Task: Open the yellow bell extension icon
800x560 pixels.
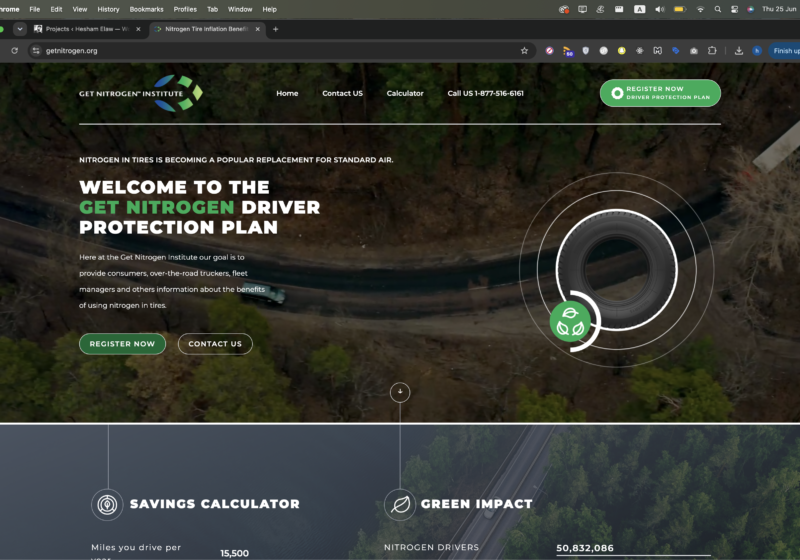Action: click(x=621, y=50)
